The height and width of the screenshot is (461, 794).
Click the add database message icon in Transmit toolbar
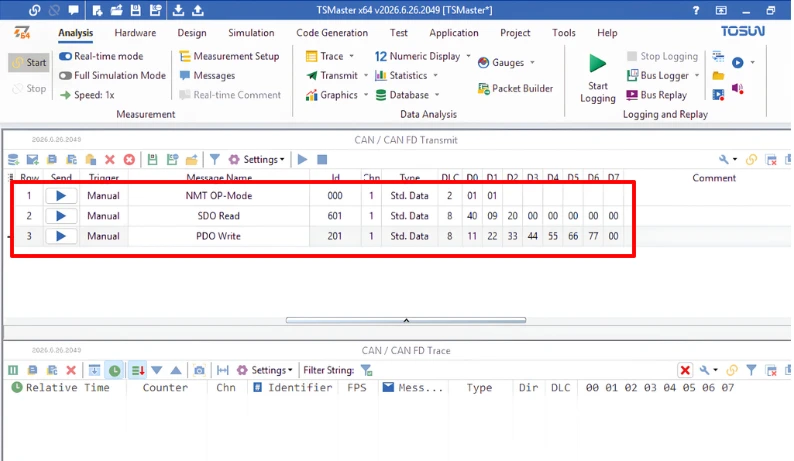pyautogui.click(x=14, y=160)
